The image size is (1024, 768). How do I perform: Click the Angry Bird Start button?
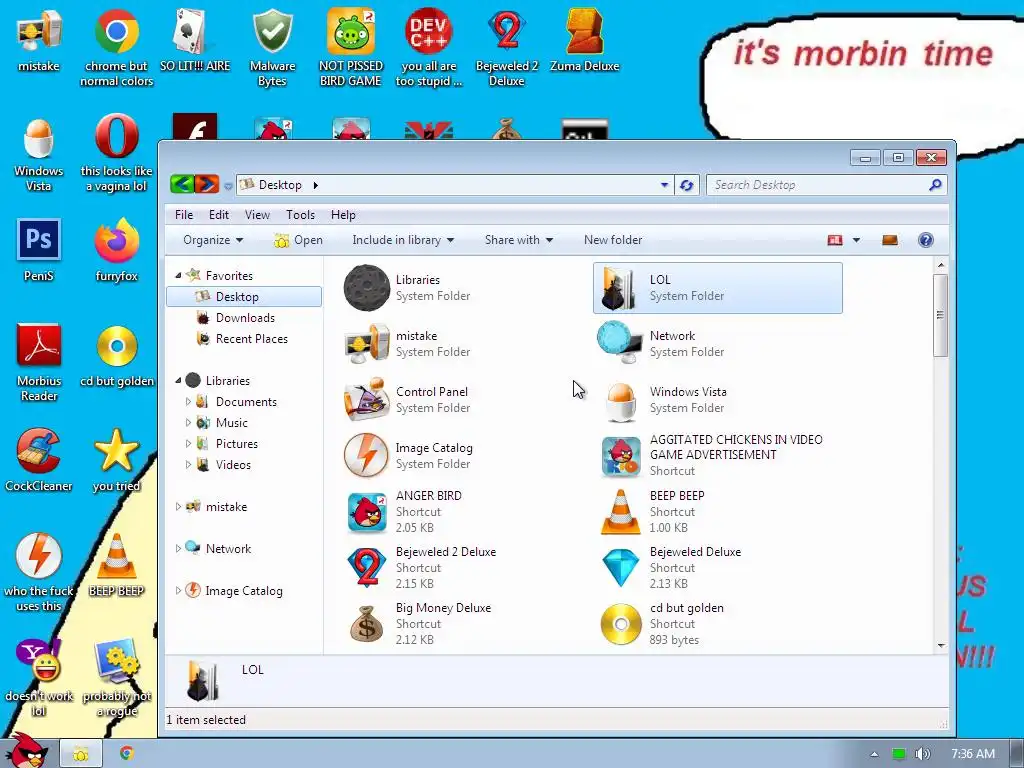[x=27, y=751]
